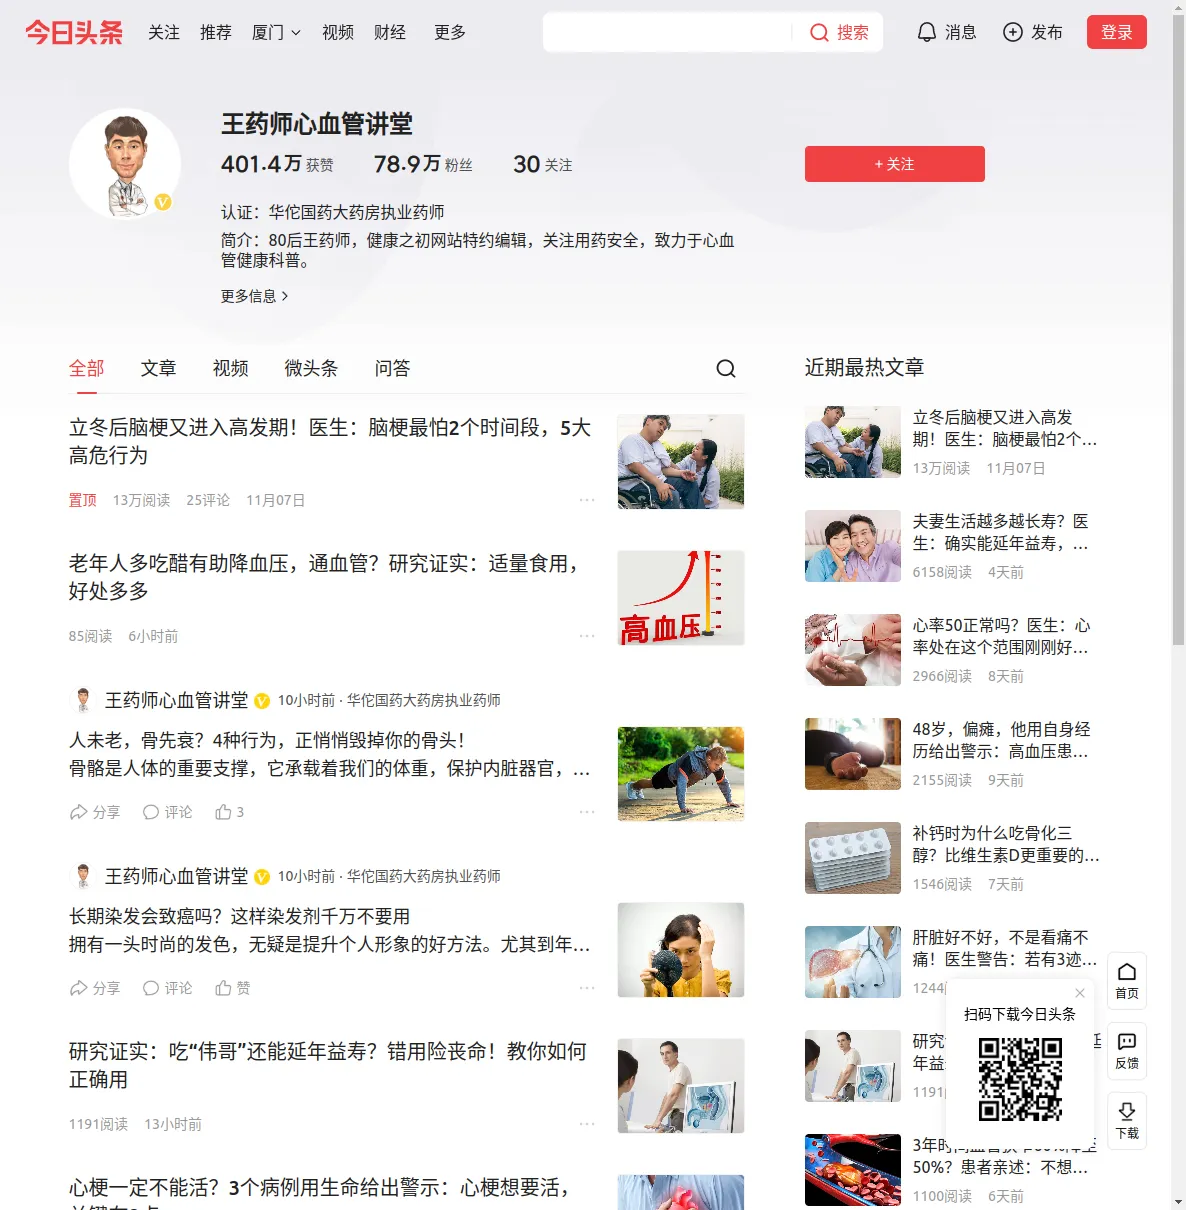Open 视频 in top navigation

[x=338, y=33]
